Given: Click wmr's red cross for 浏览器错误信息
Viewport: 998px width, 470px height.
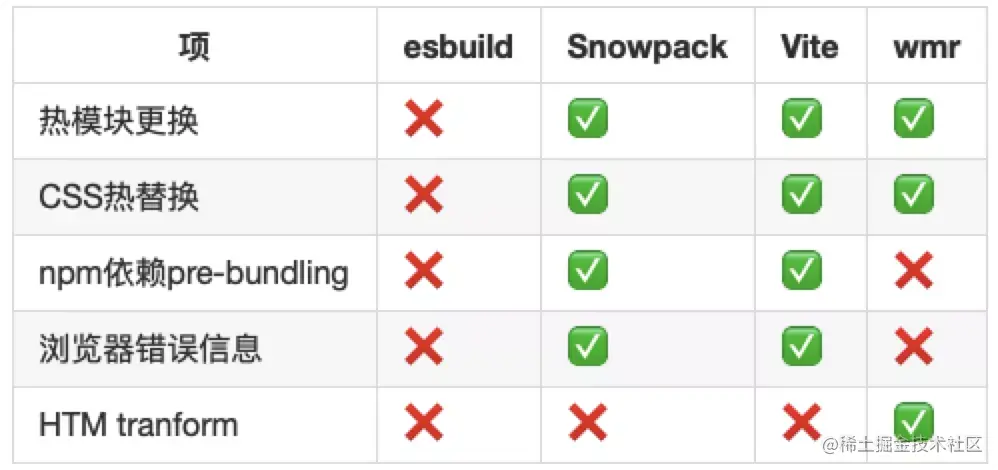Looking at the screenshot, I should click(x=913, y=346).
